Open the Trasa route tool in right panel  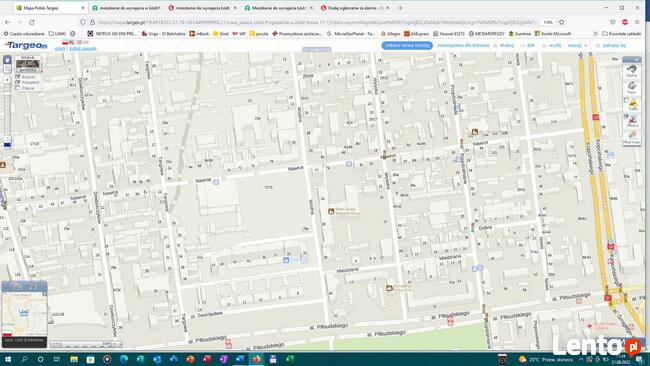(x=632, y=87)
